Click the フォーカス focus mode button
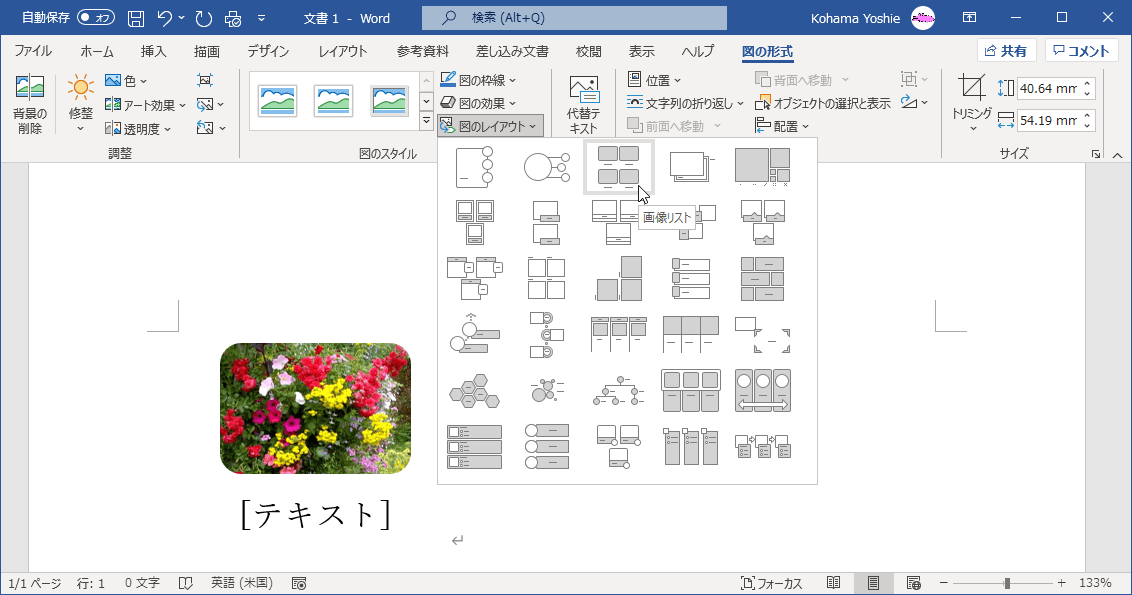1132x595 pixels. 772,583
